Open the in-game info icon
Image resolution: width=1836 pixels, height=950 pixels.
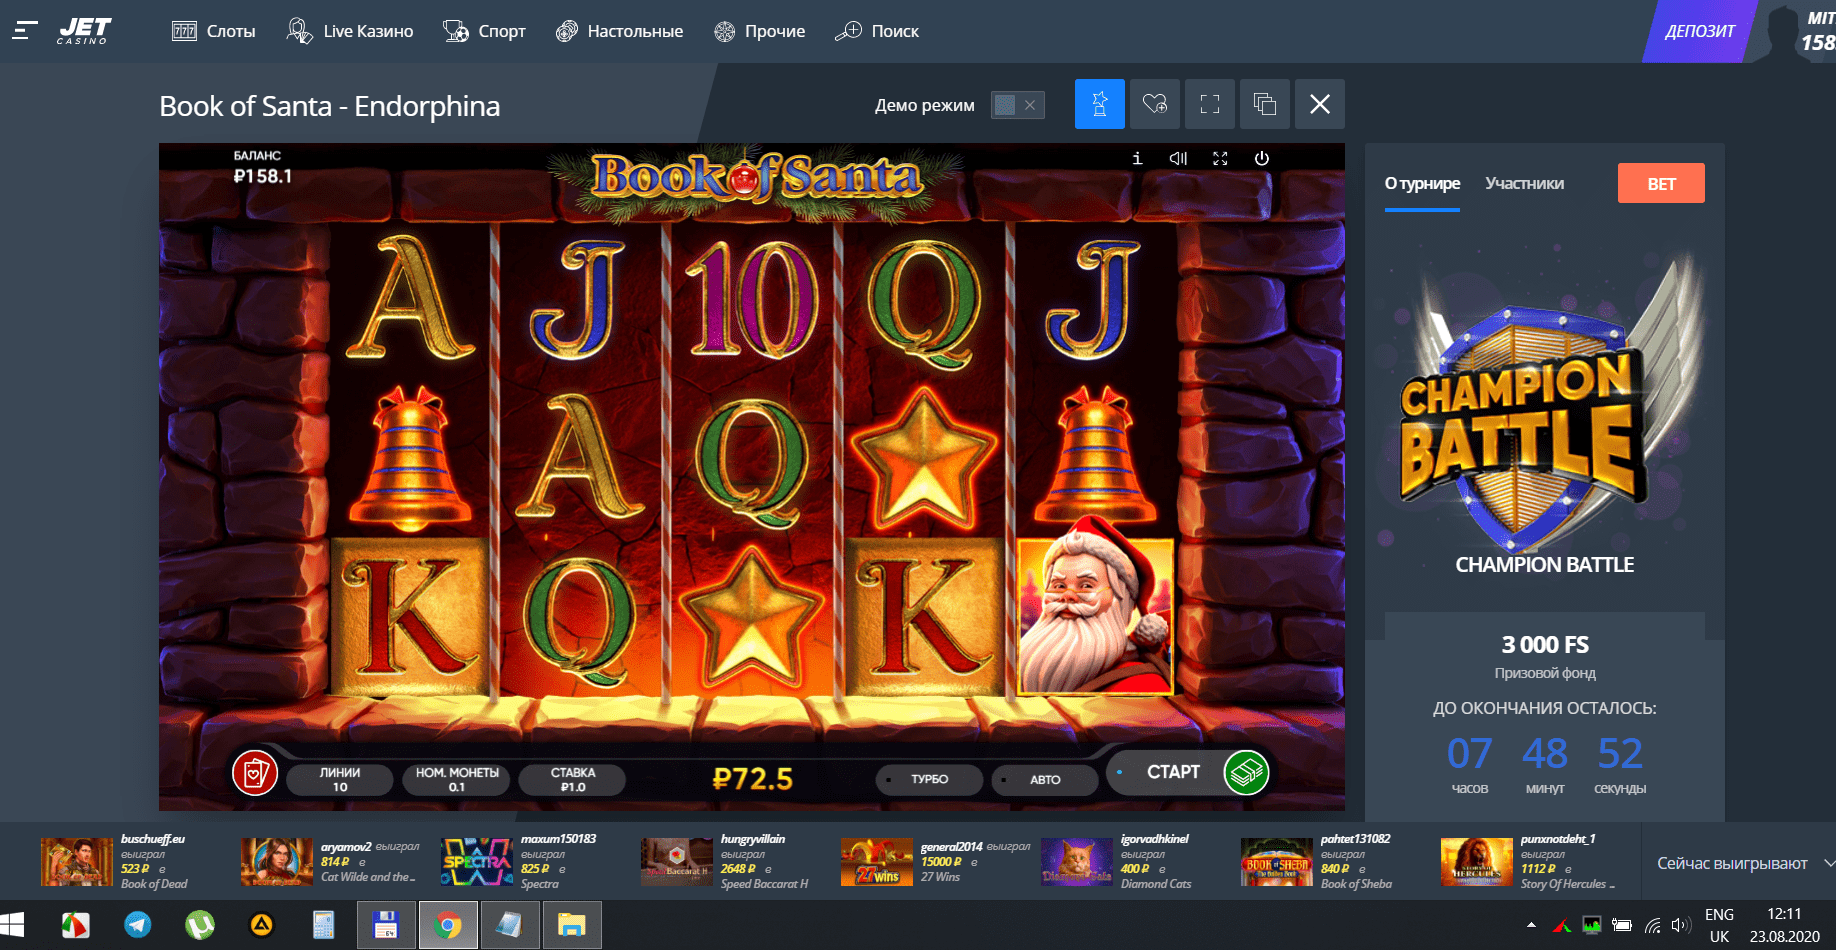tap(1137, 158)
